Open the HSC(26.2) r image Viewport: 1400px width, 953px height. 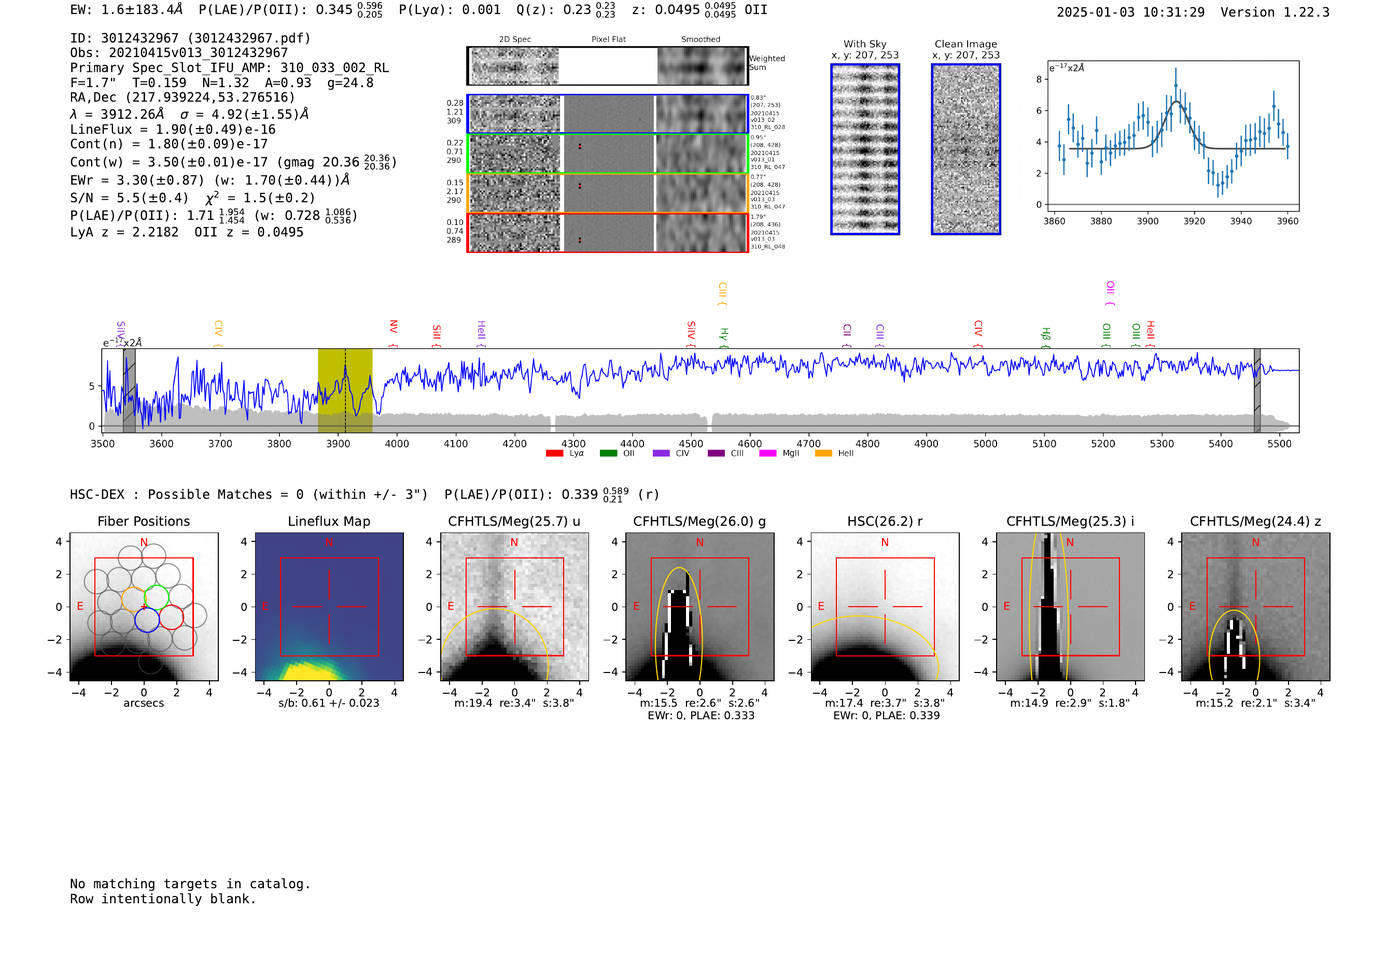point(884,607)
